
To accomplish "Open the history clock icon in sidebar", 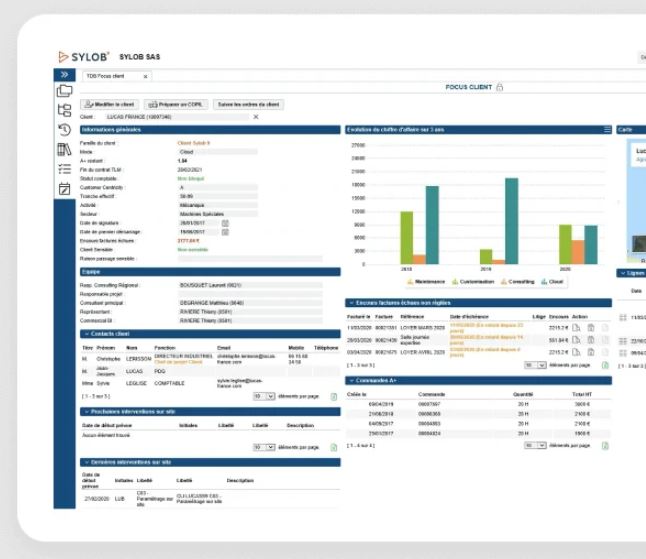I will click(x=64, y=129).
